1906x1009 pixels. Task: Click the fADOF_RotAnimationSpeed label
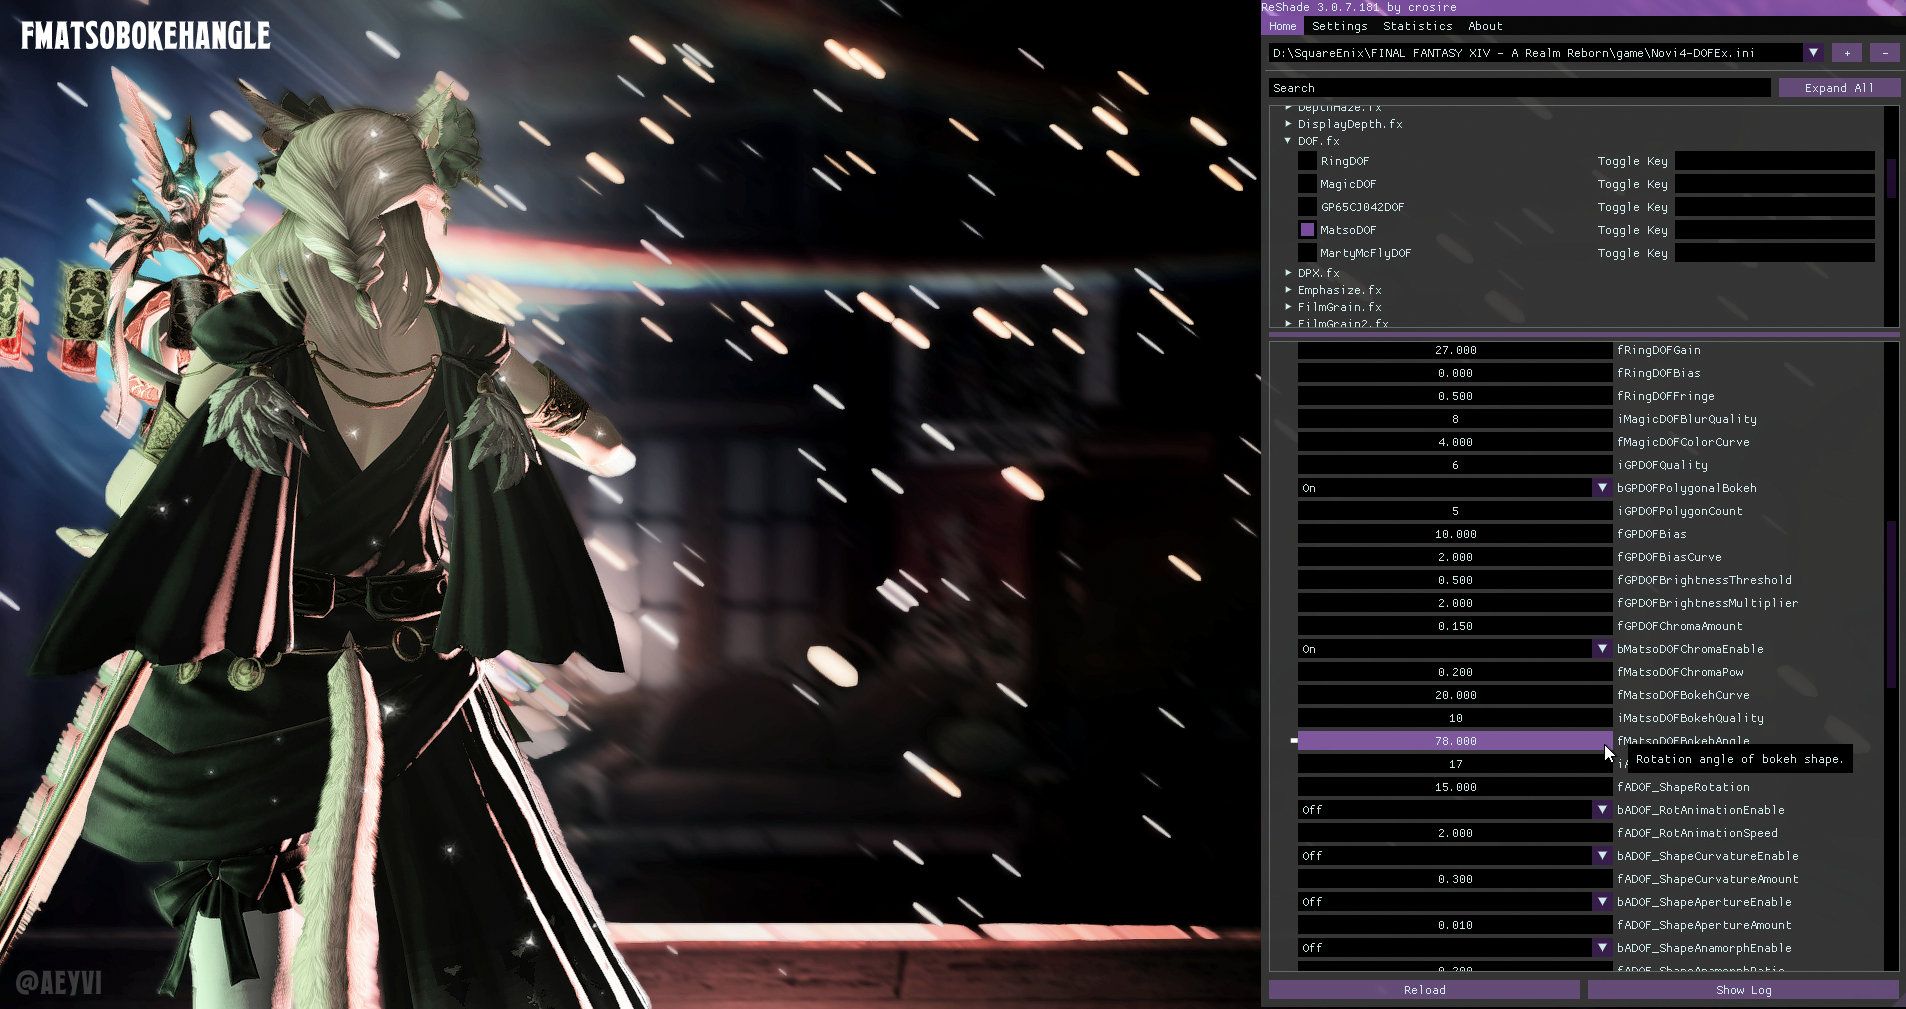click(1697, 833)
